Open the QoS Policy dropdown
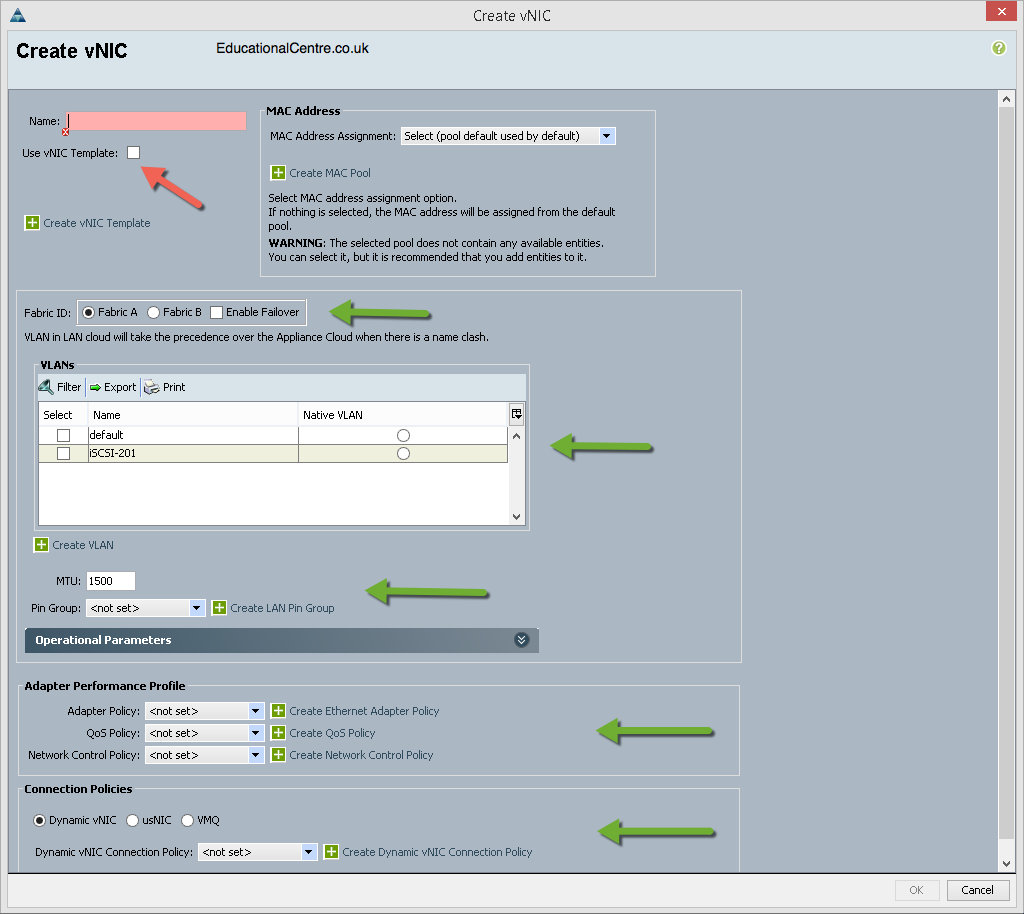 [204, 733]
